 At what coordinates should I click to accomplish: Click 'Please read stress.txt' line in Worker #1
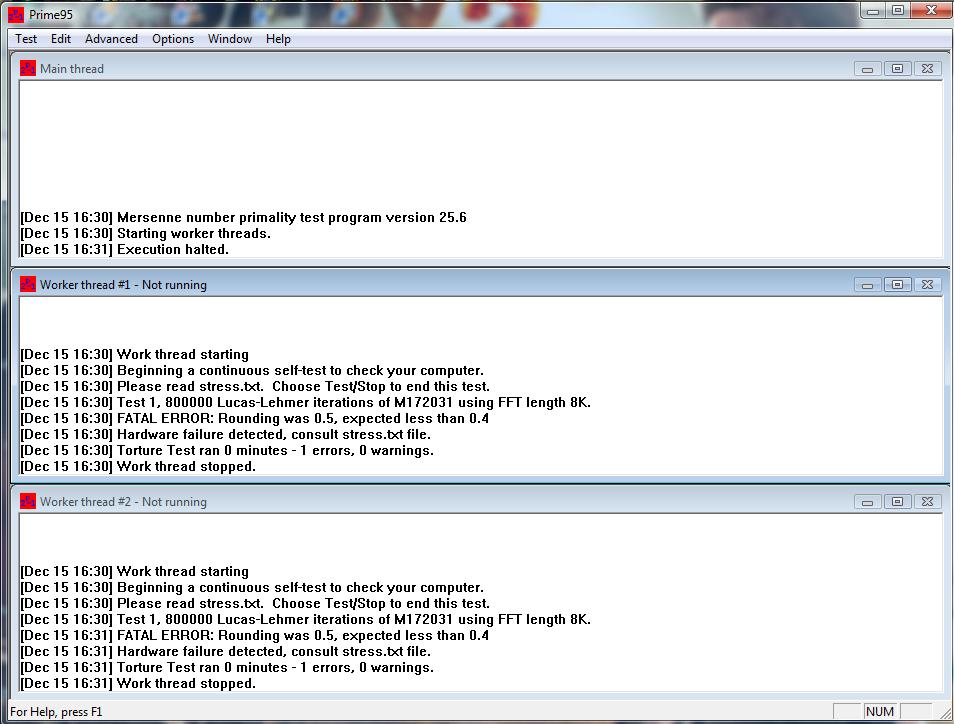(255, 386)
